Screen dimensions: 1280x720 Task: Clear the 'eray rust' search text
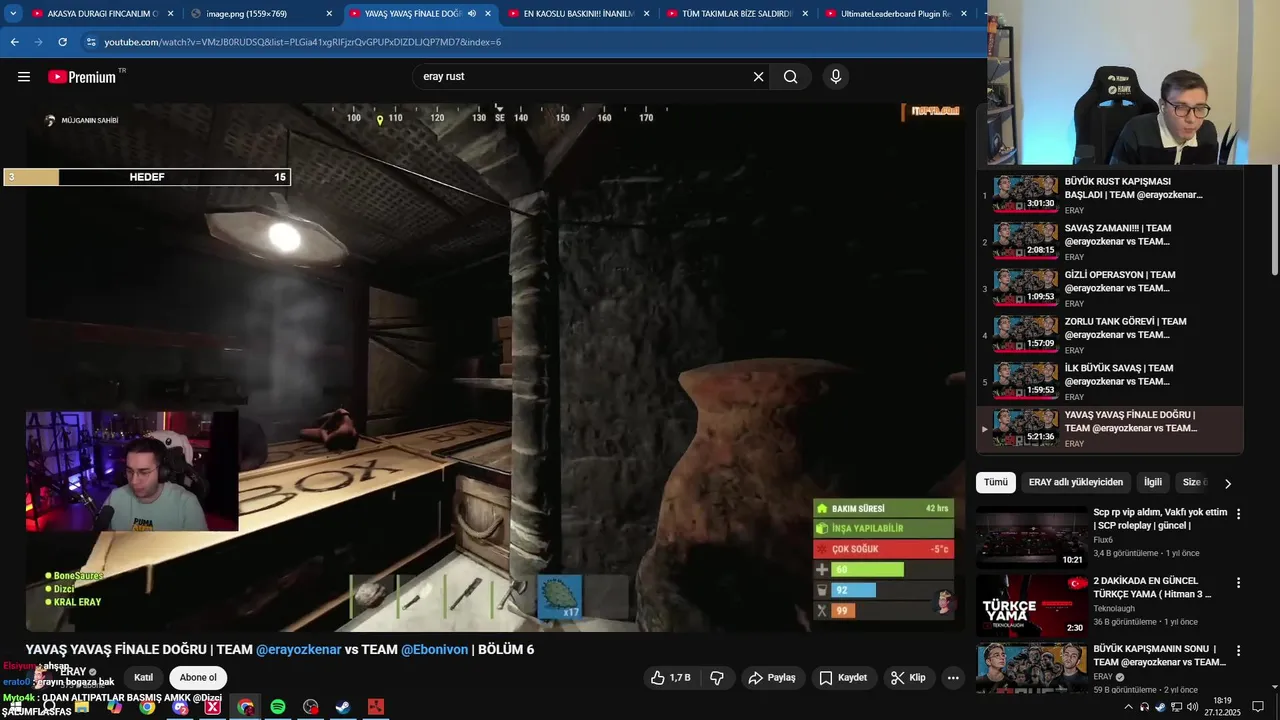click(758, 77)
